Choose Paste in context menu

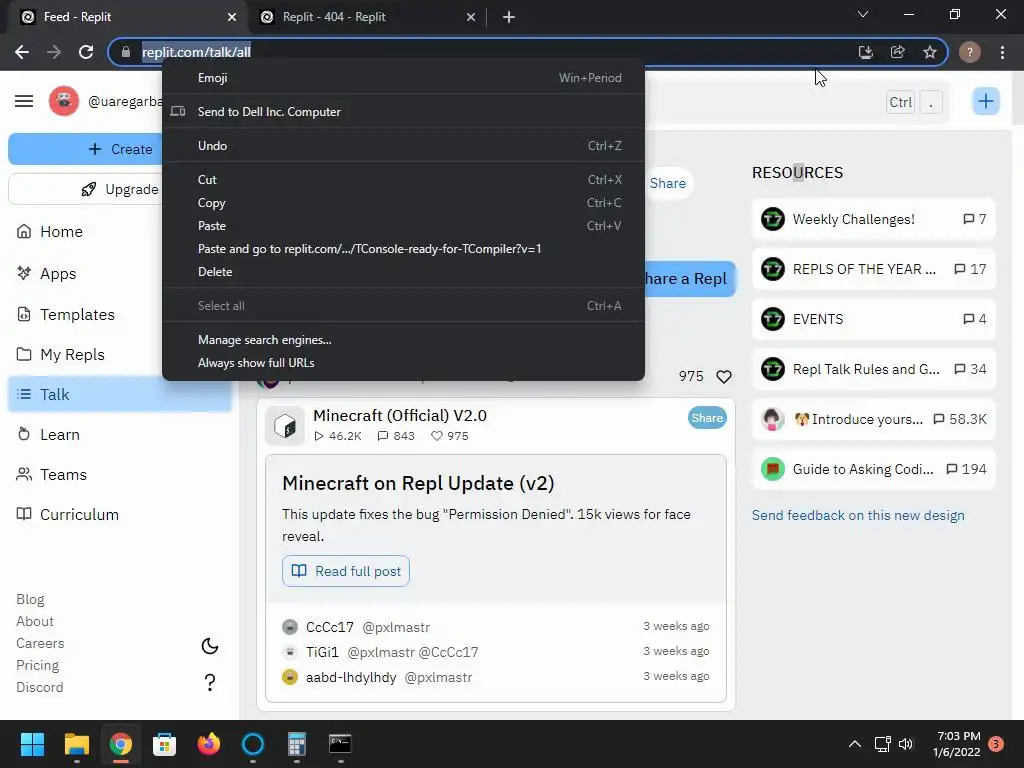click(x=403, y=226)
